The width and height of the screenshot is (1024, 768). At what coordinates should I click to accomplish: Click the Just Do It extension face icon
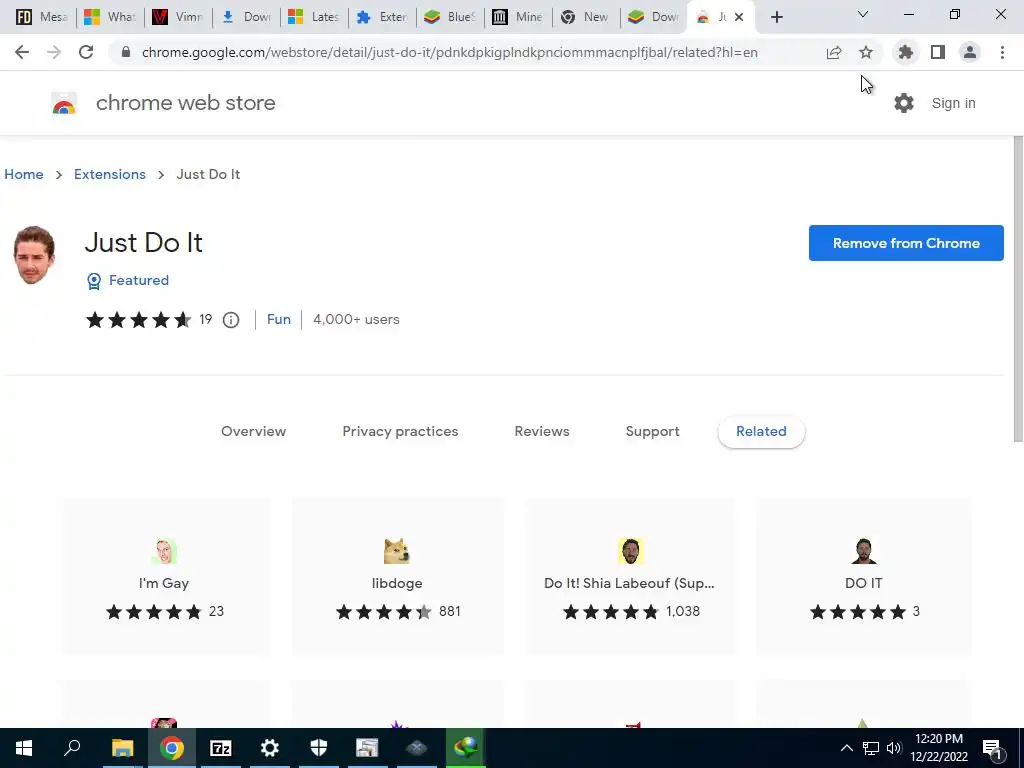point(34,255)
